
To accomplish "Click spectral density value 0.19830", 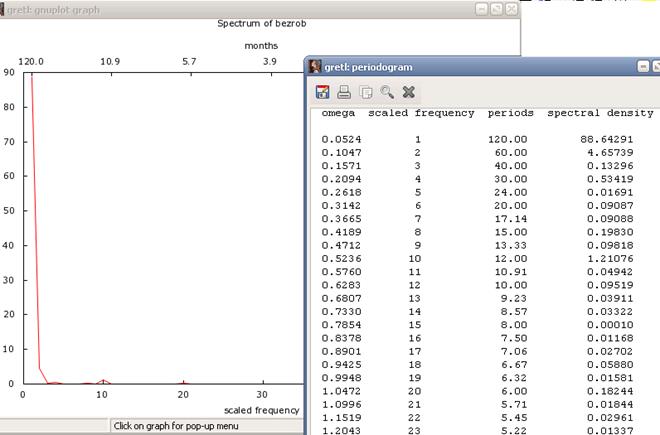I will coord(610,232).
